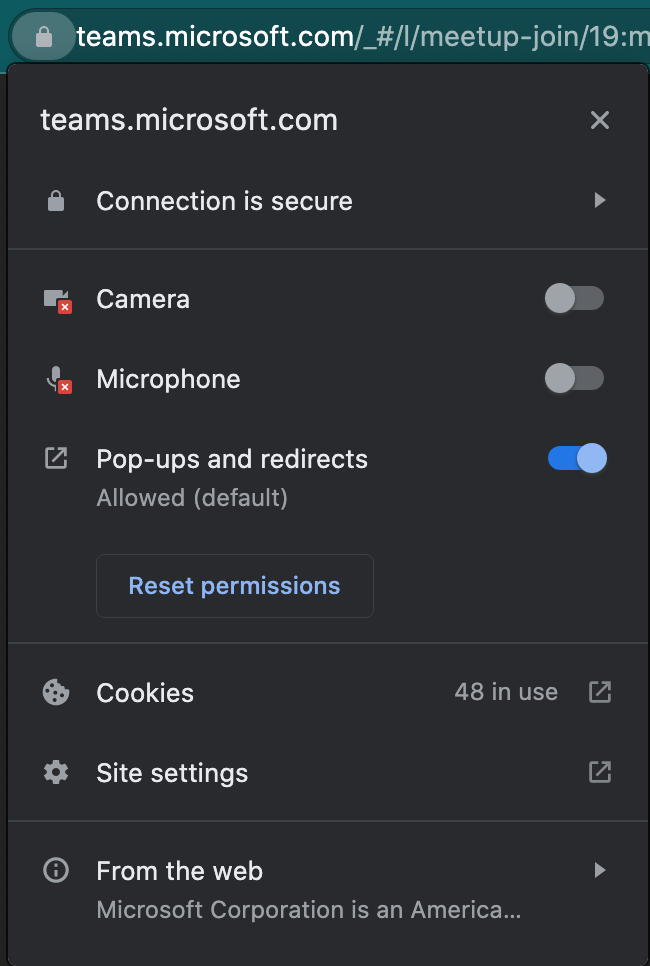Click the lock icon in address bar

43,38
